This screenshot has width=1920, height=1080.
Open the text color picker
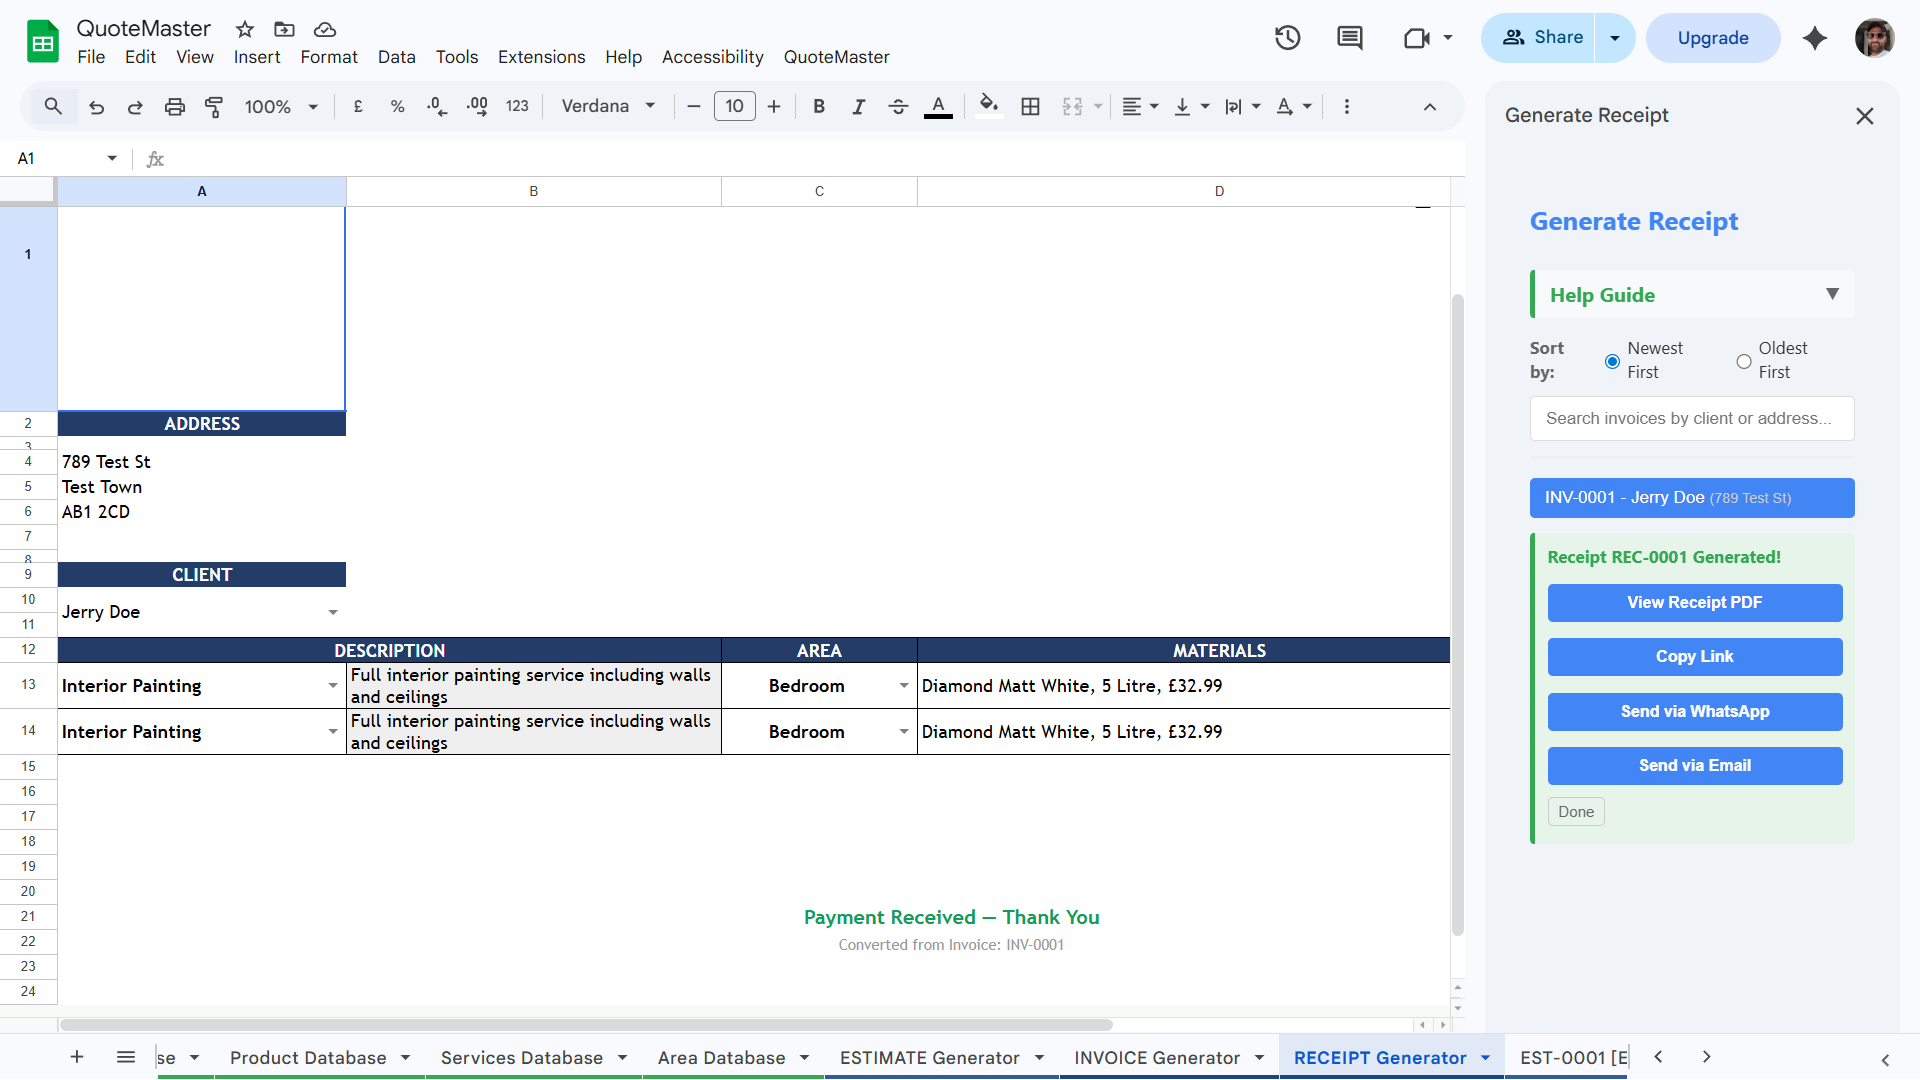938,106
